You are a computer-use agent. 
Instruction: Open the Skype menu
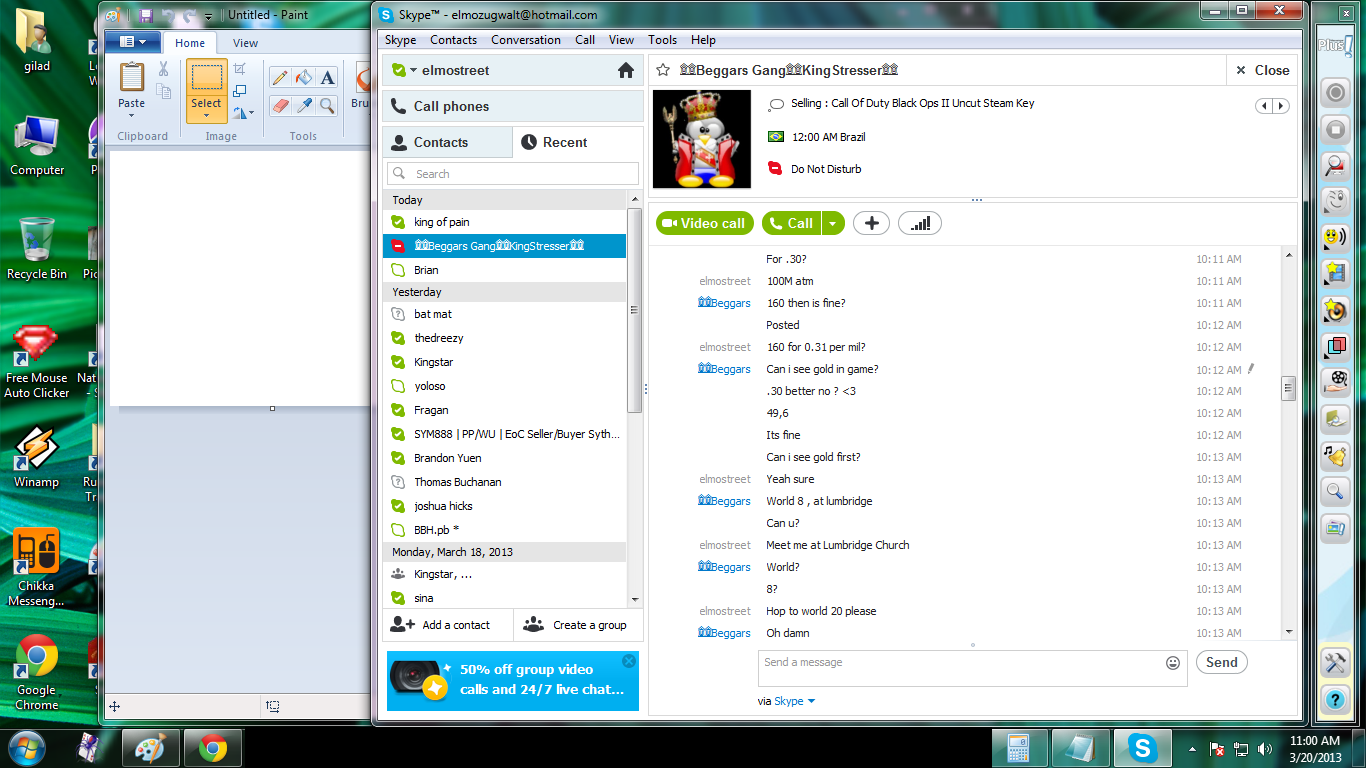tap(401, 40)
